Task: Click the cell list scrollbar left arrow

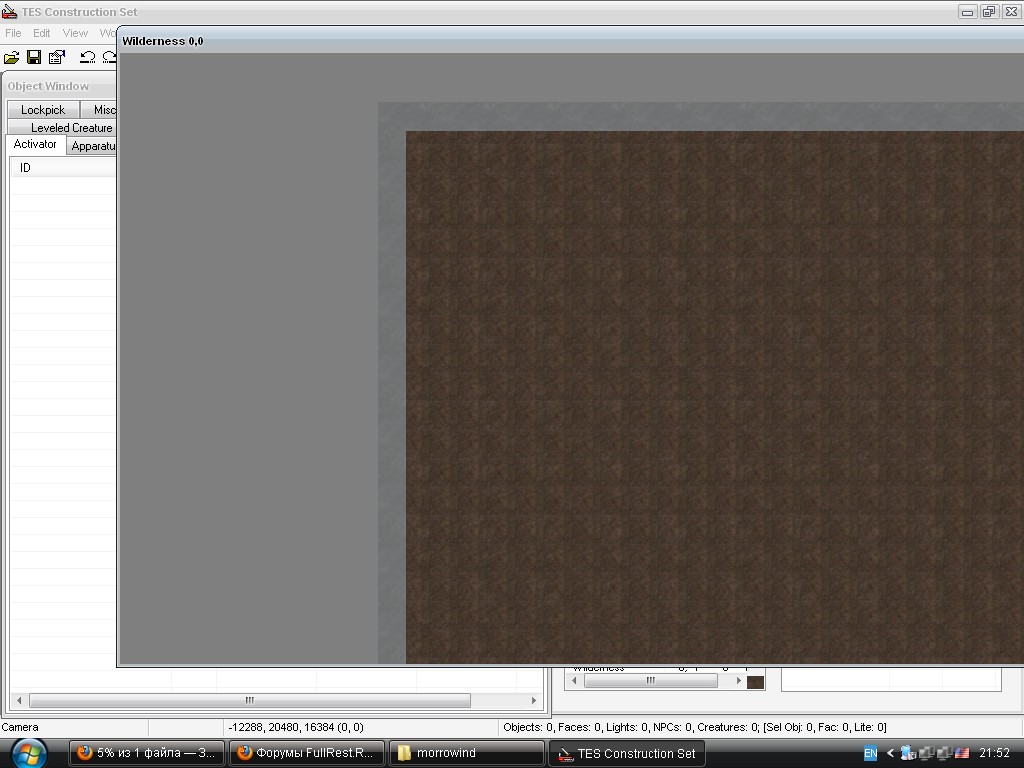Action: point(574,681)
